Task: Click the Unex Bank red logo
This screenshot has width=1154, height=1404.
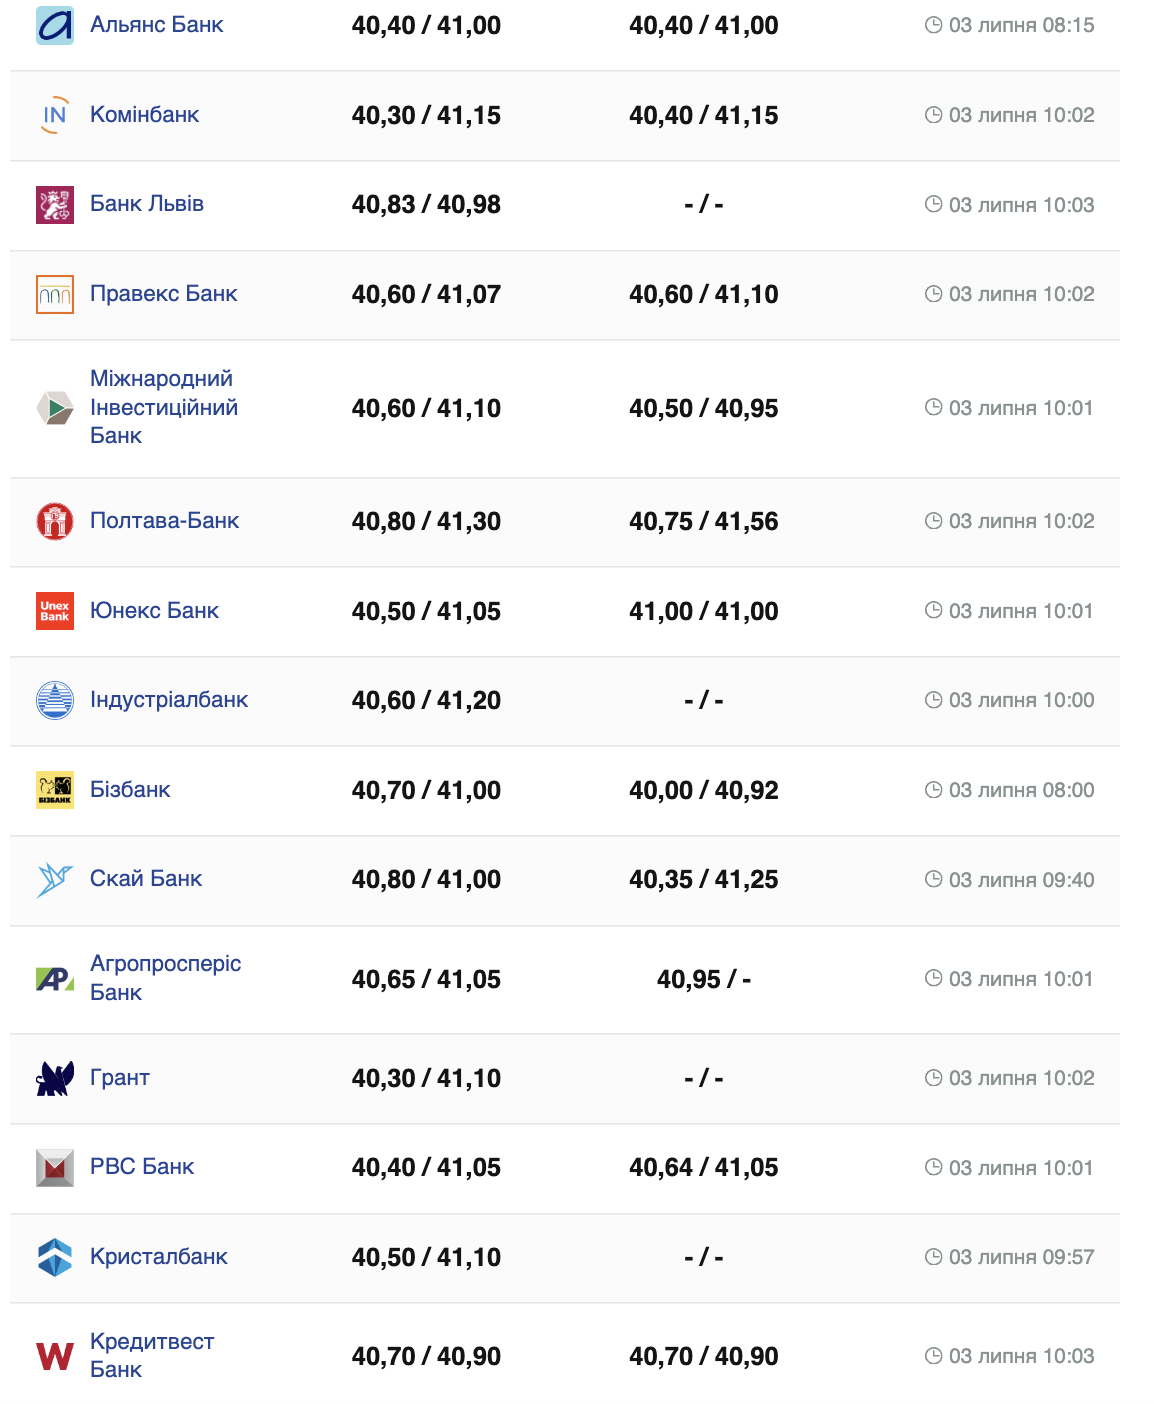Action: 55,611
